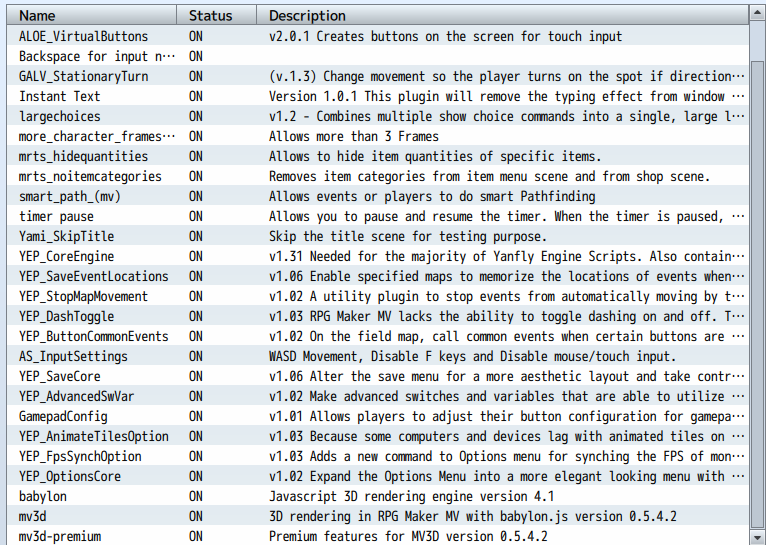766x545 pixels.
Task: Click ON status of YEP_CoreEngine
Action: coord(196,257)
